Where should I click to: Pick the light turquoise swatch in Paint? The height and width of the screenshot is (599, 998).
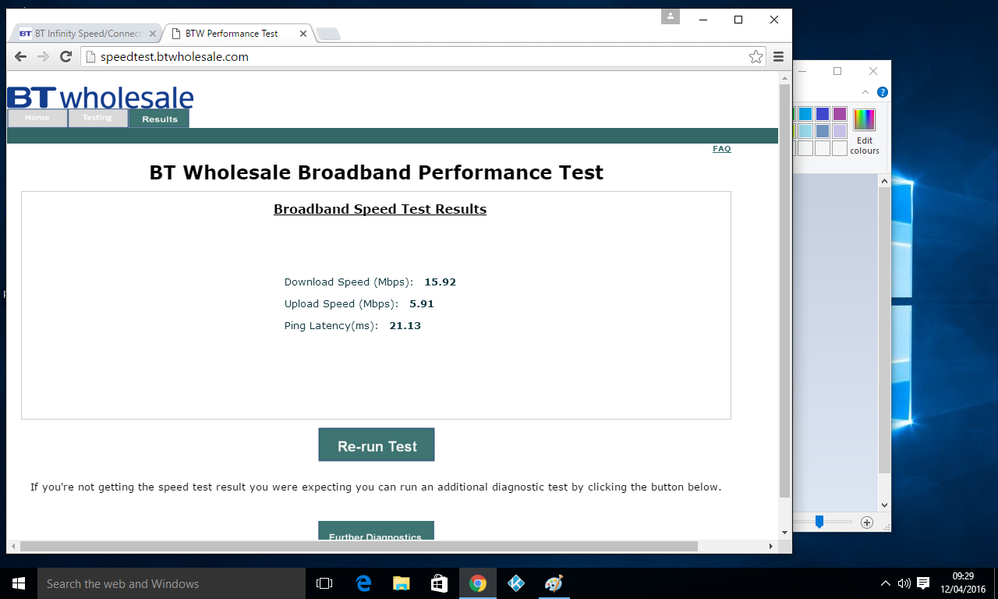[805, 131]
